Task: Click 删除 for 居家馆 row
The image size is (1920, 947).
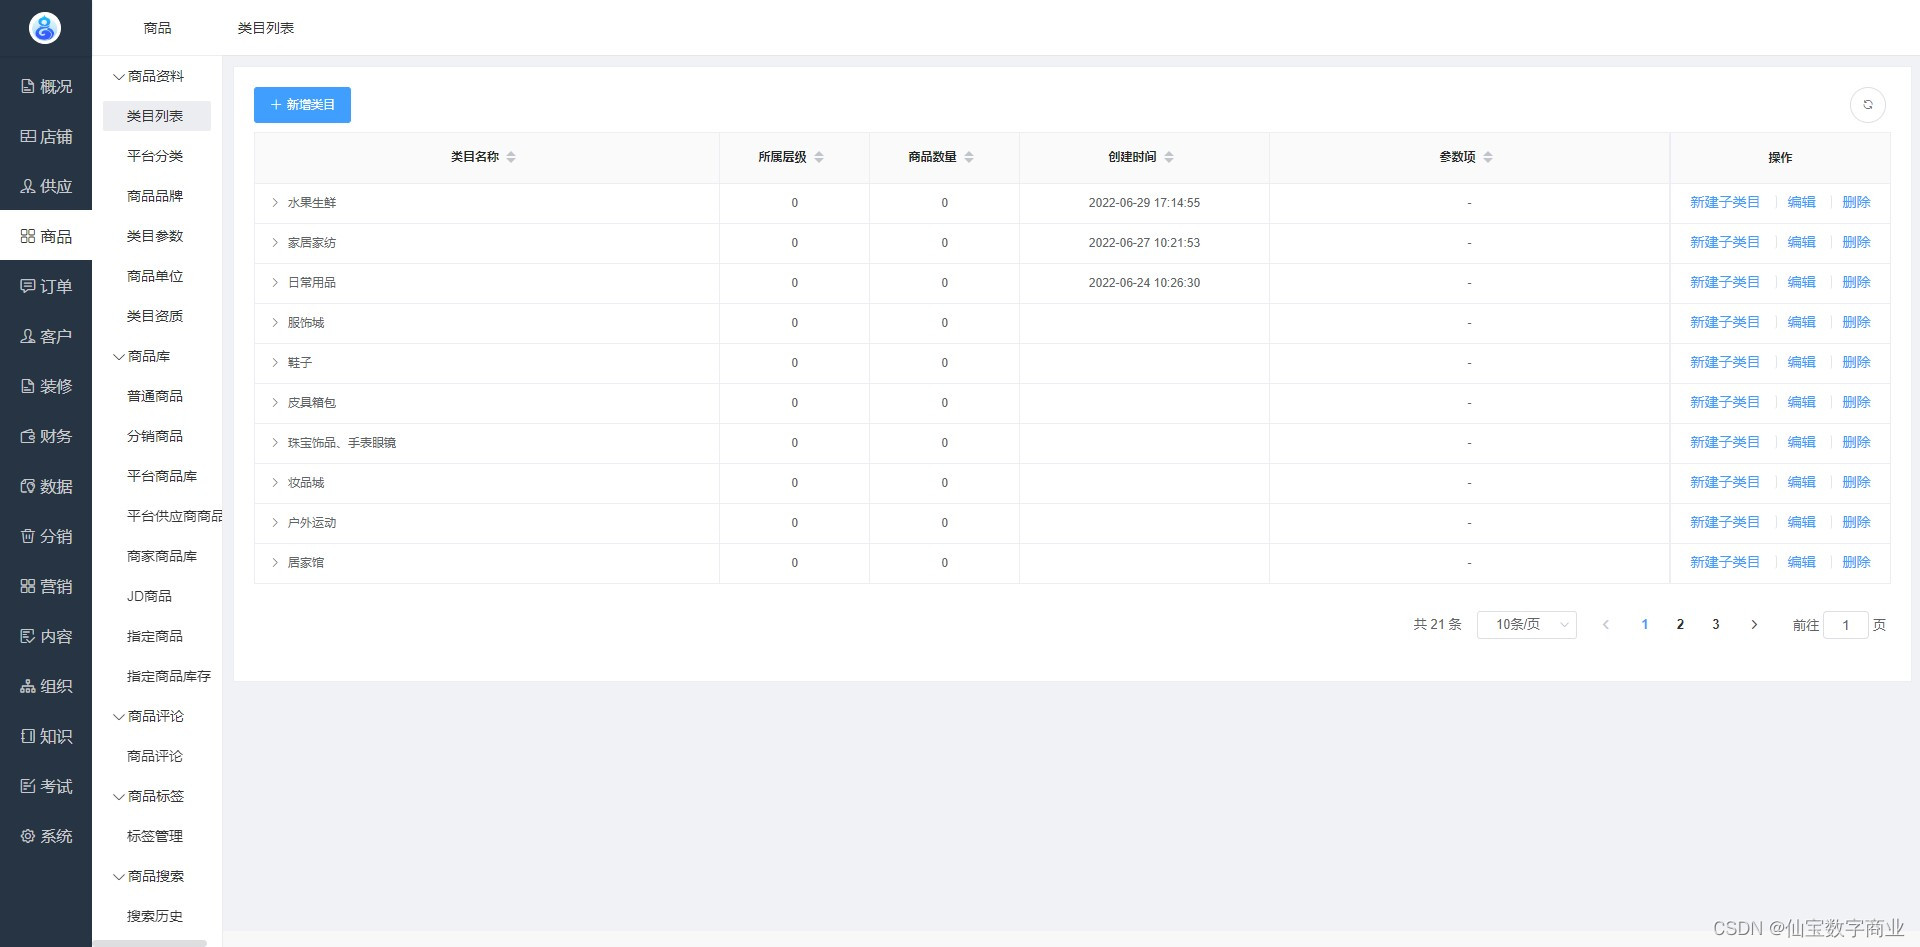Action: pyautogui.click(x=1857, y=563)
